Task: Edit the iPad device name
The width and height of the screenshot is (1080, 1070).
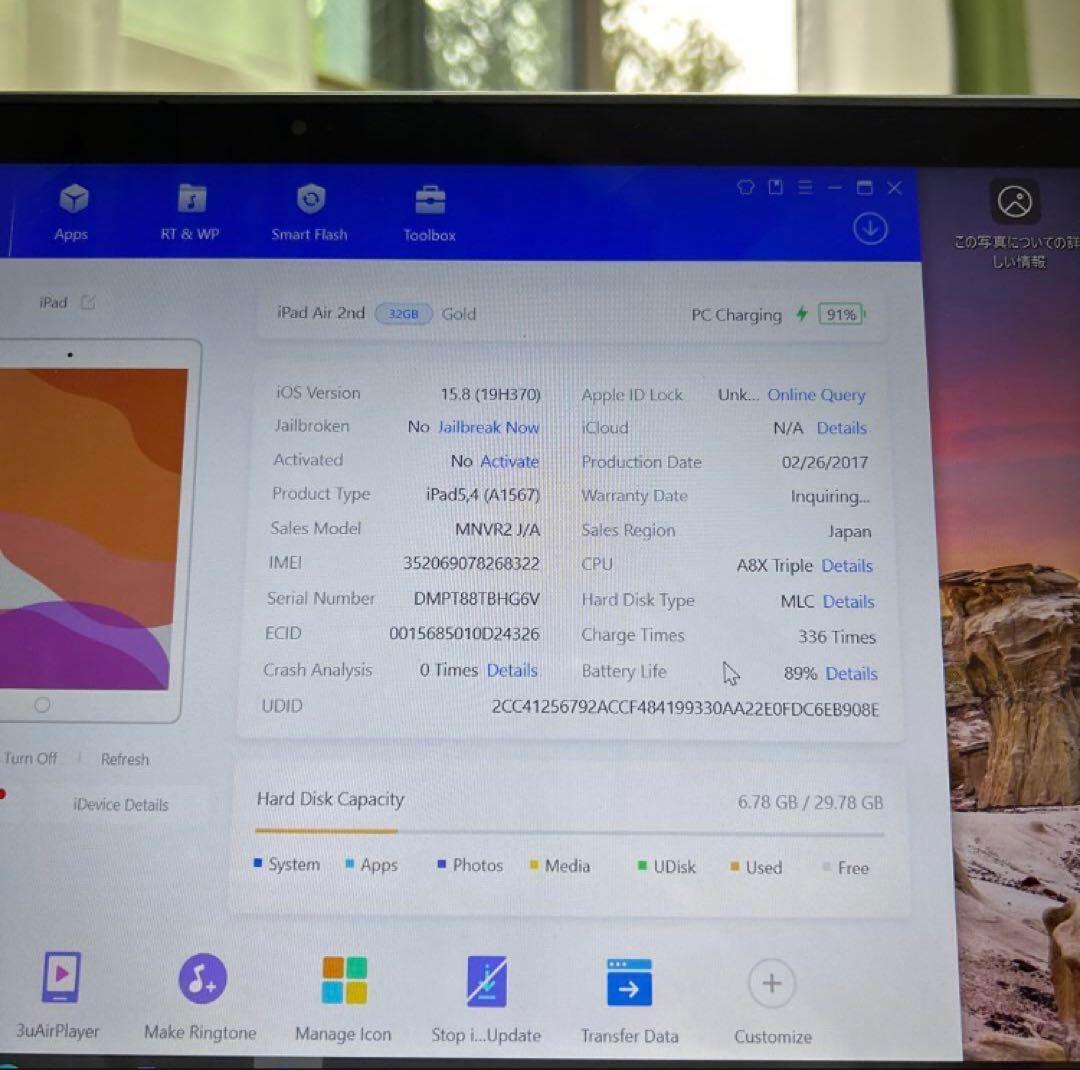Action: 88,302
